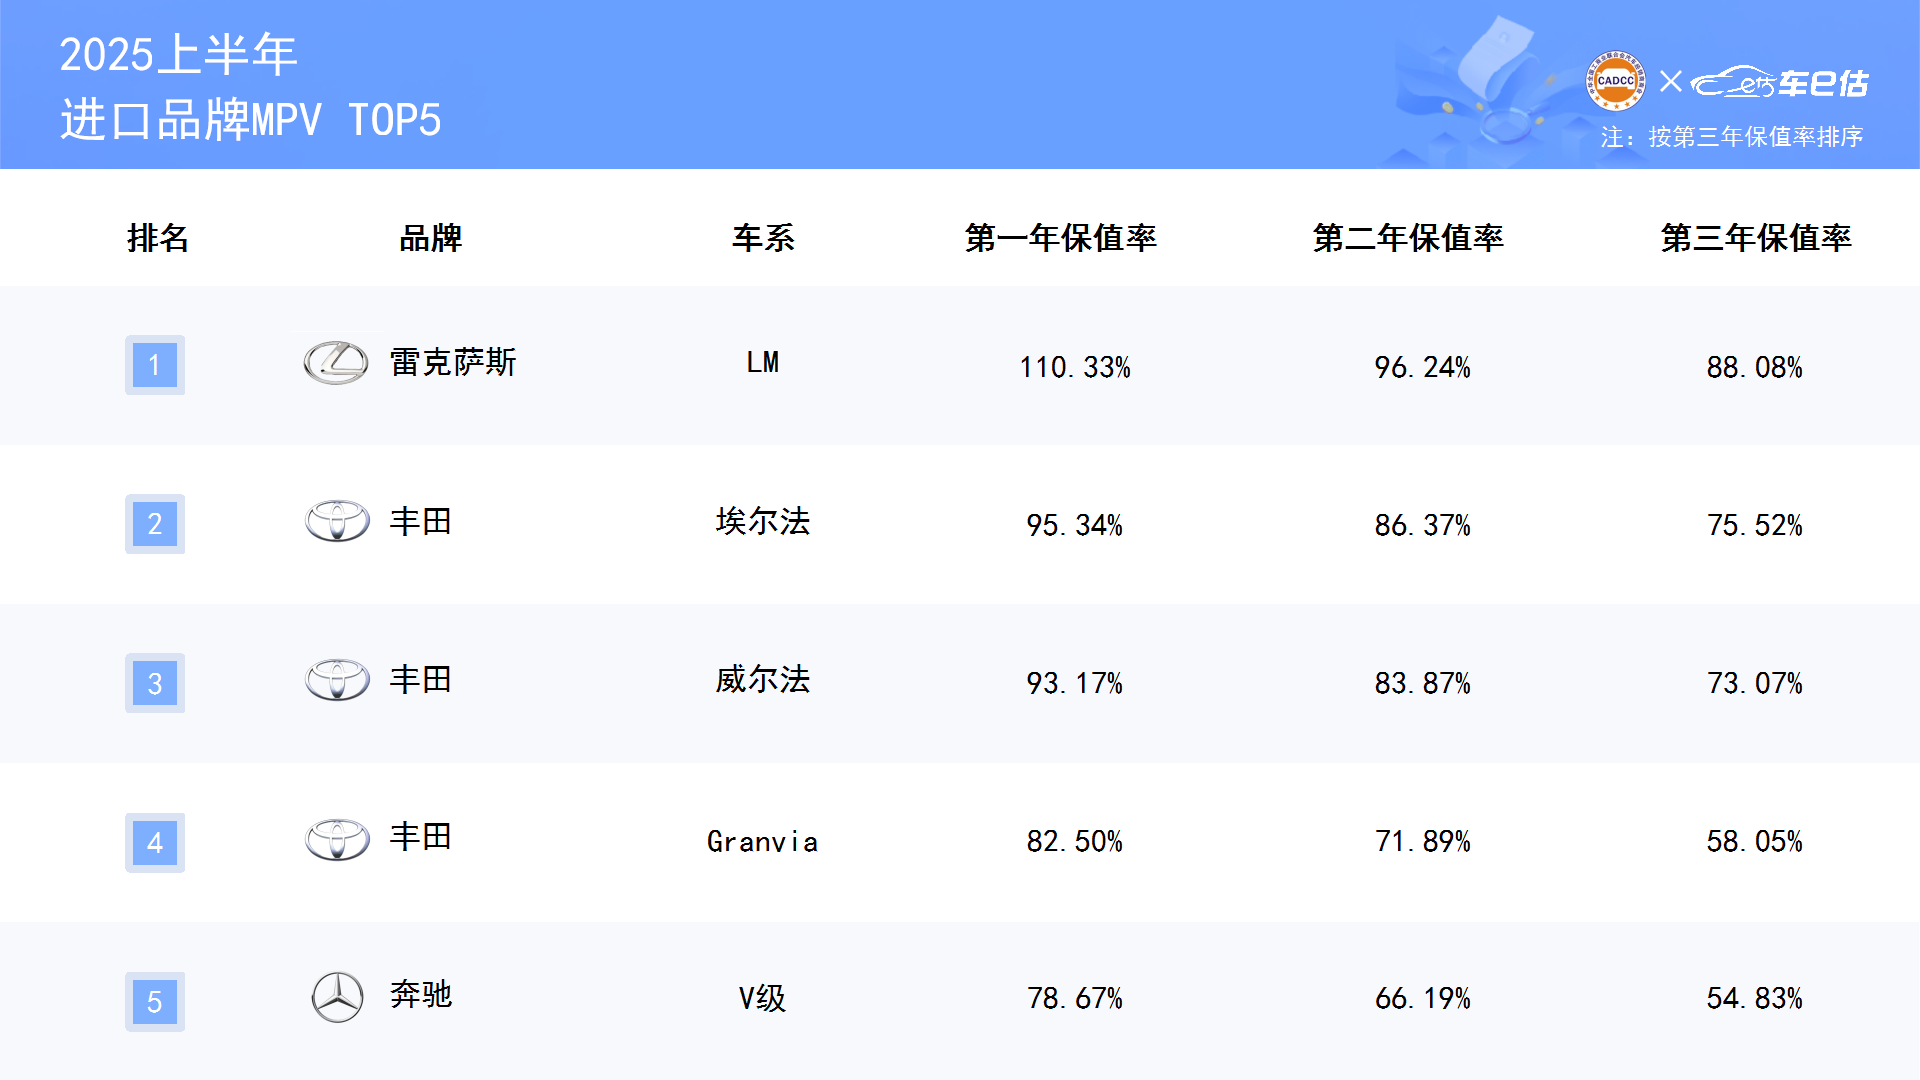Click the 车系 column header
The image size is (1920, 1080).
pyautogui.click(x=763, y=238)
